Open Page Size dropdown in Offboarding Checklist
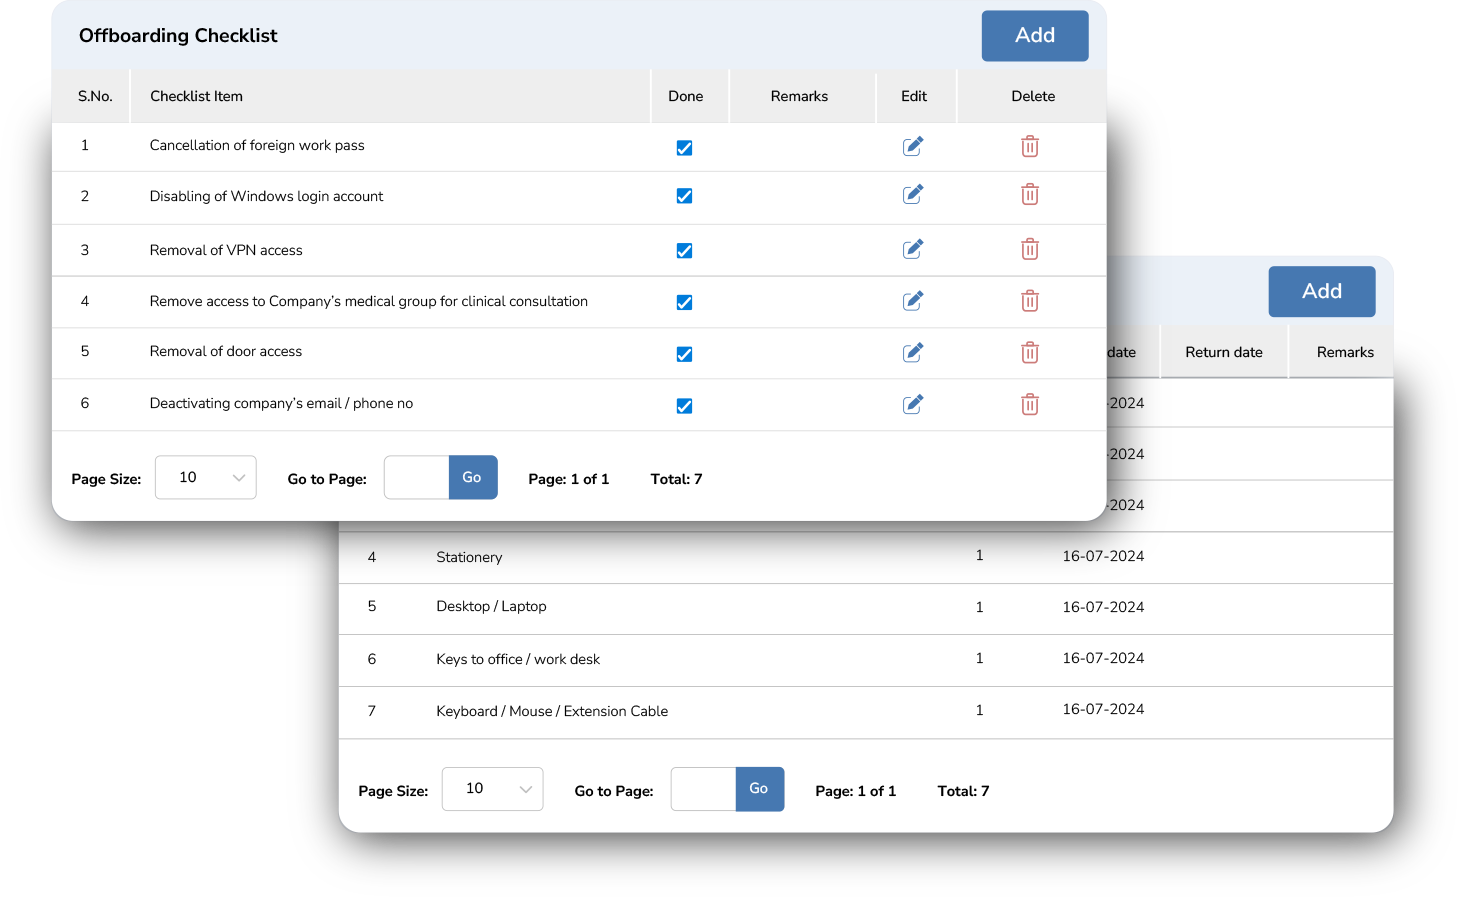This screenshot has width=1458, height=897. 206,478
